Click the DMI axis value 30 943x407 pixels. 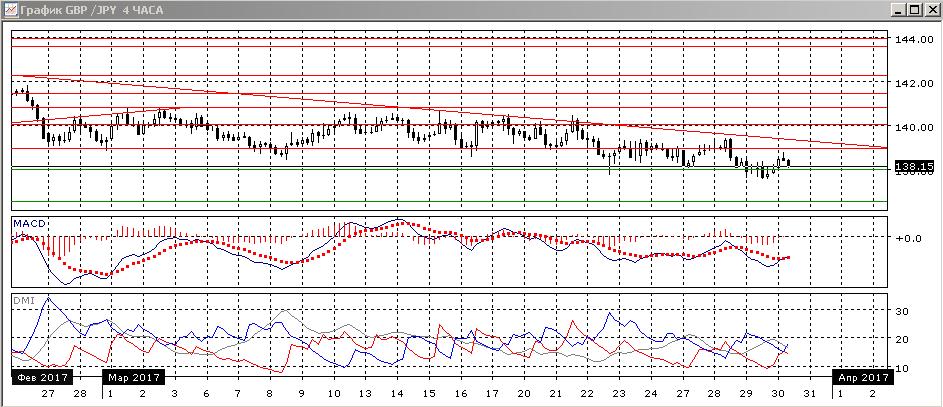pyautogui.click(x=903, y=311)
